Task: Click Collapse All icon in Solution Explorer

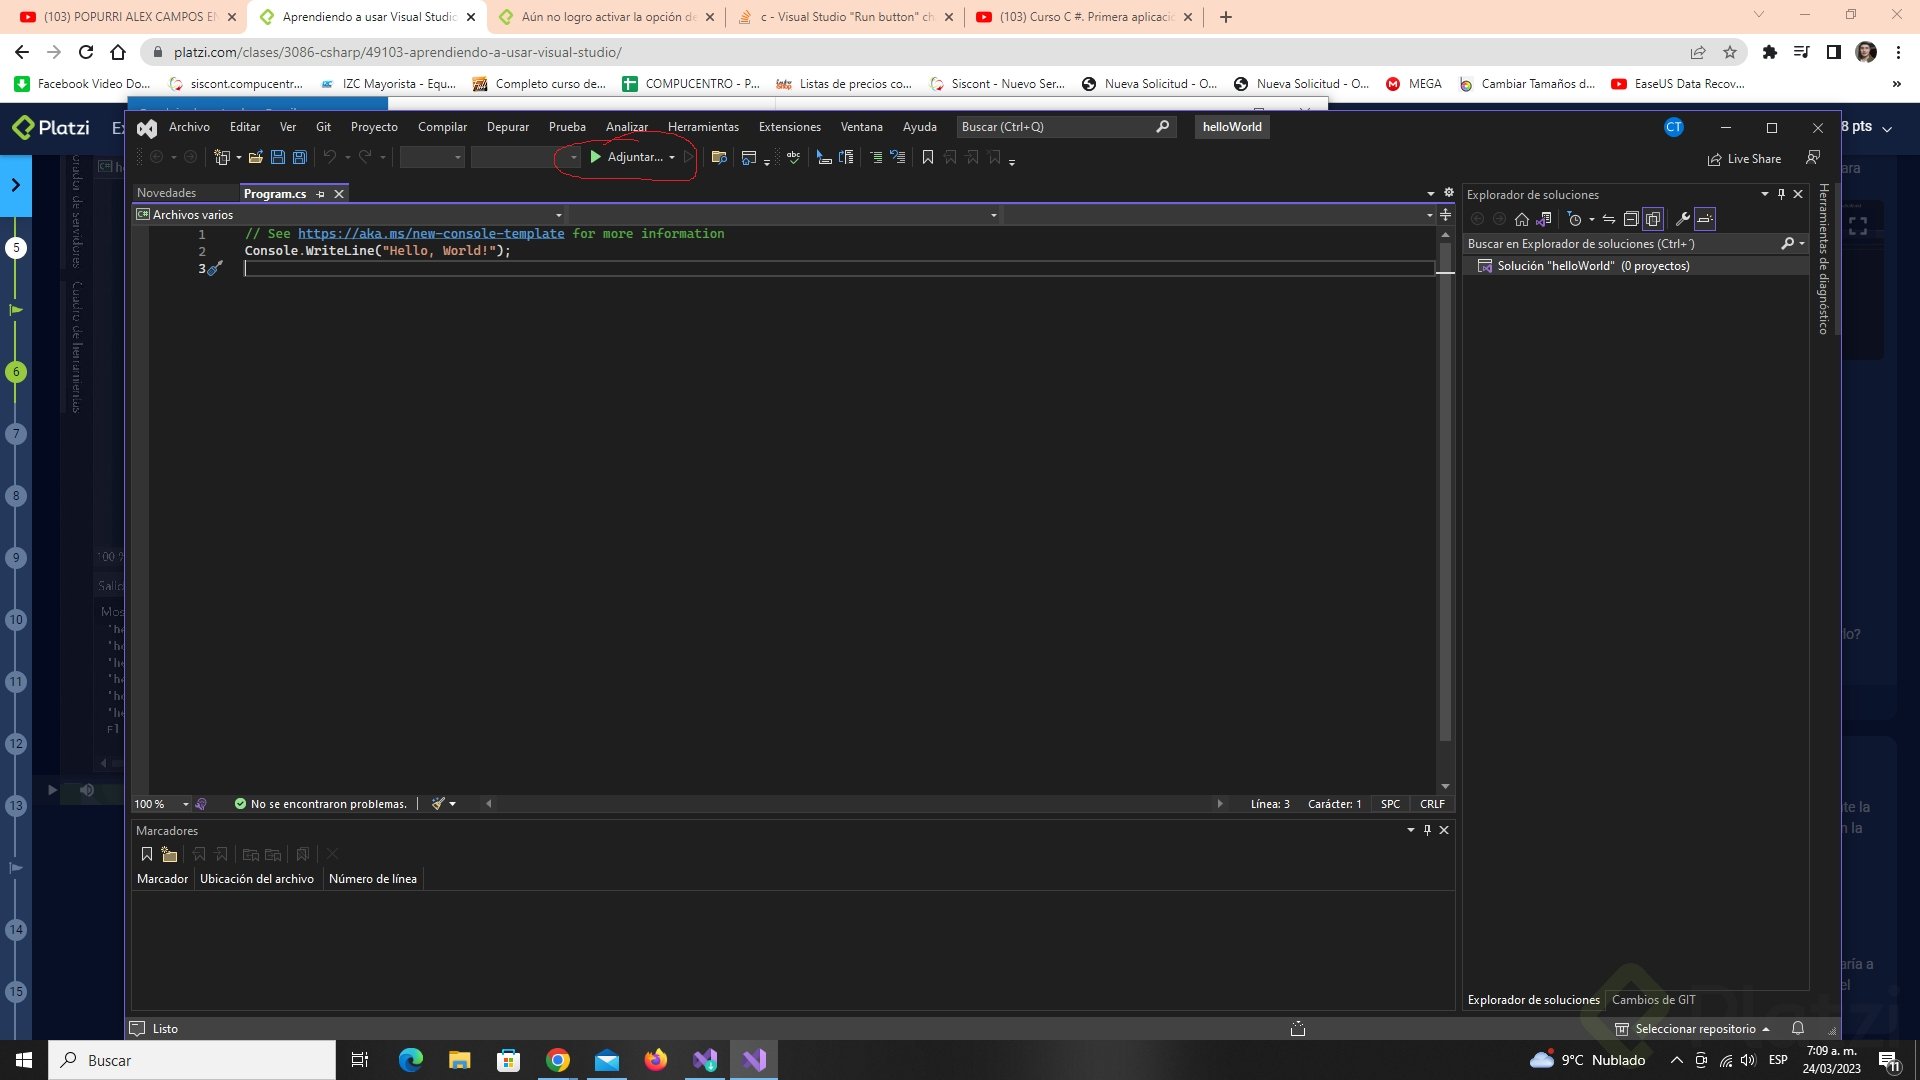Action: [x=1631, y=219]
